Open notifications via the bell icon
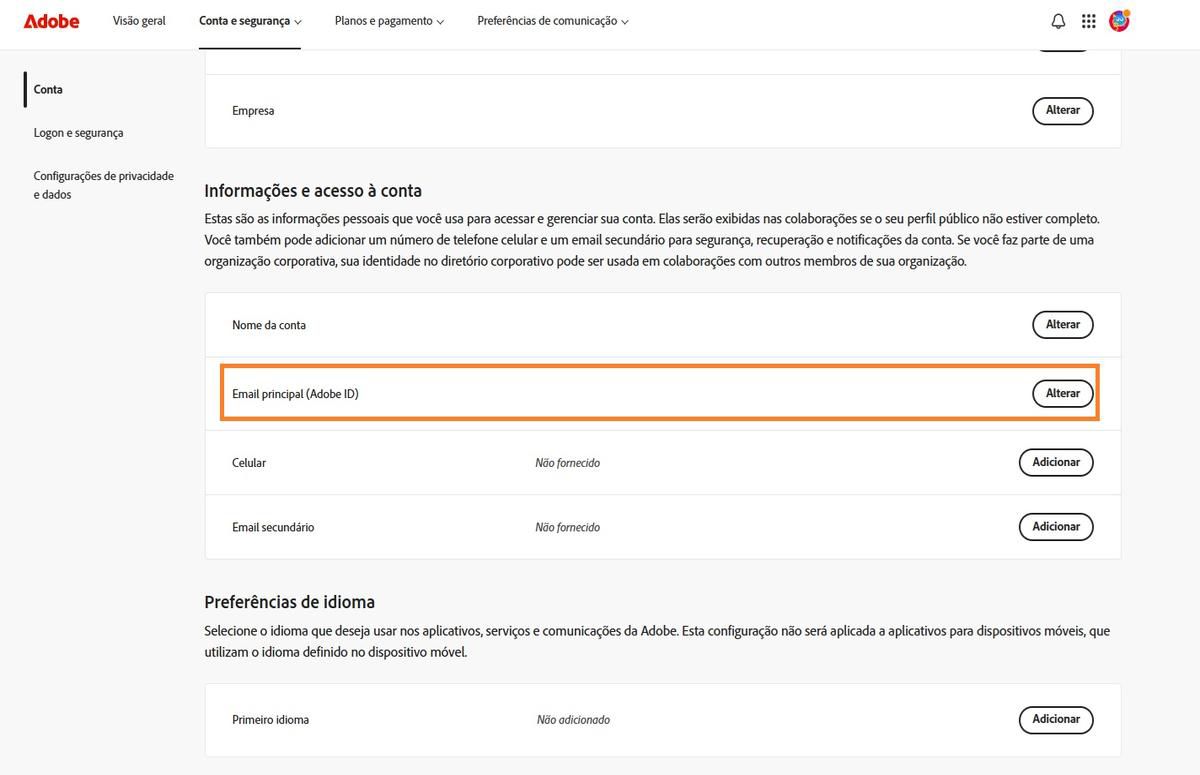This screenshot has height=775, width=1200. (x=1057, y=20)
